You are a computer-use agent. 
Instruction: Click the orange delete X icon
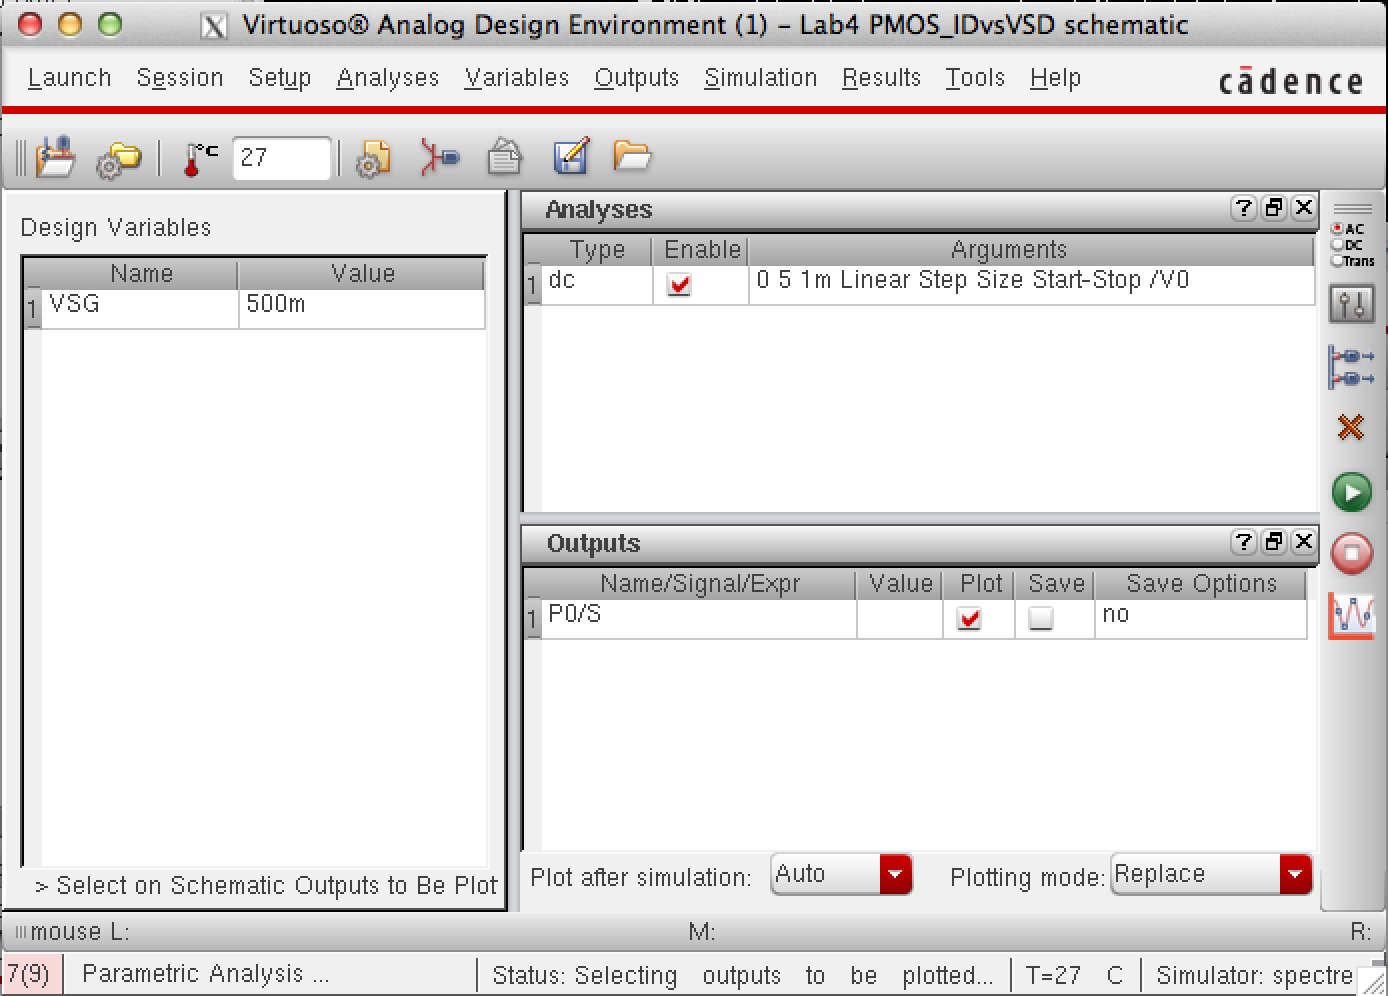(1351, 428)
